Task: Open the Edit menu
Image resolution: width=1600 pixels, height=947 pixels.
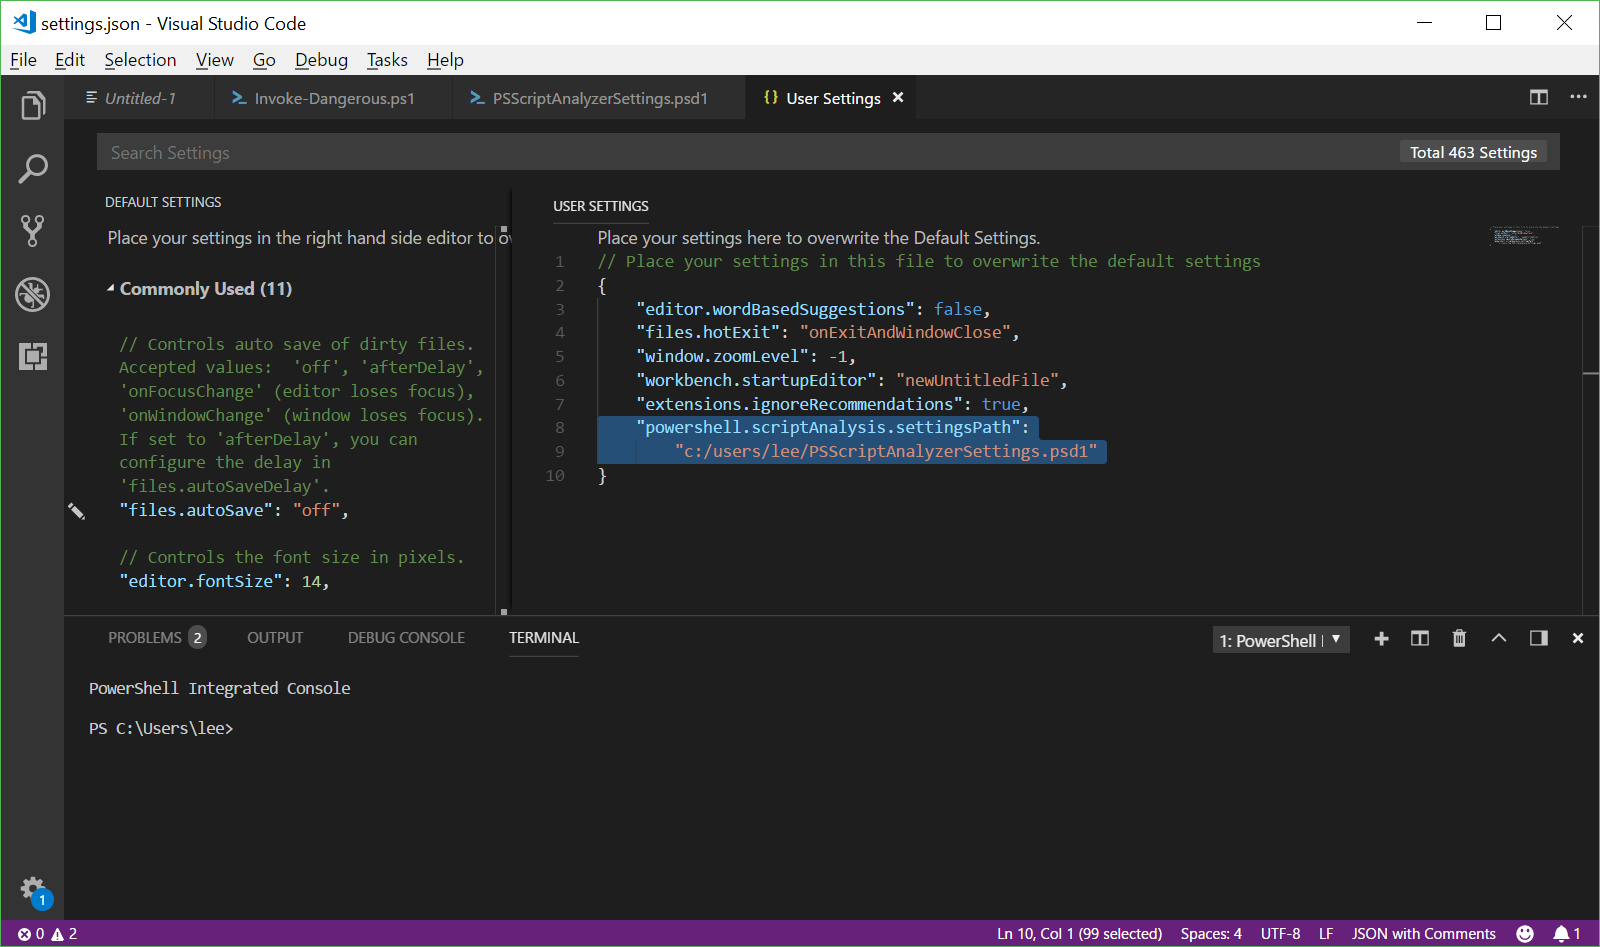Action: [x=70, y=60]
